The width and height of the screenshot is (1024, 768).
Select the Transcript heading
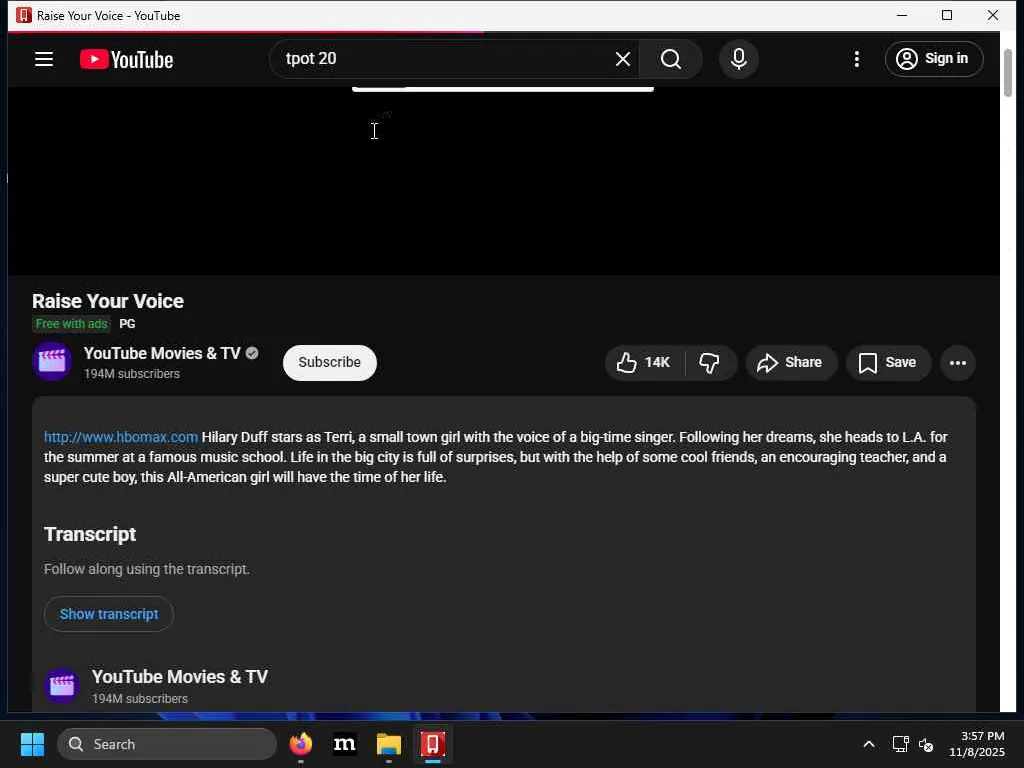coord(90,534)
